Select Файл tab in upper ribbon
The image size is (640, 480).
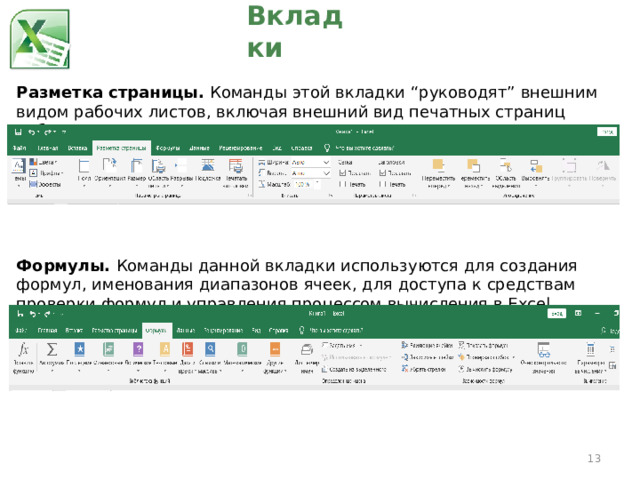coord(20,148)
